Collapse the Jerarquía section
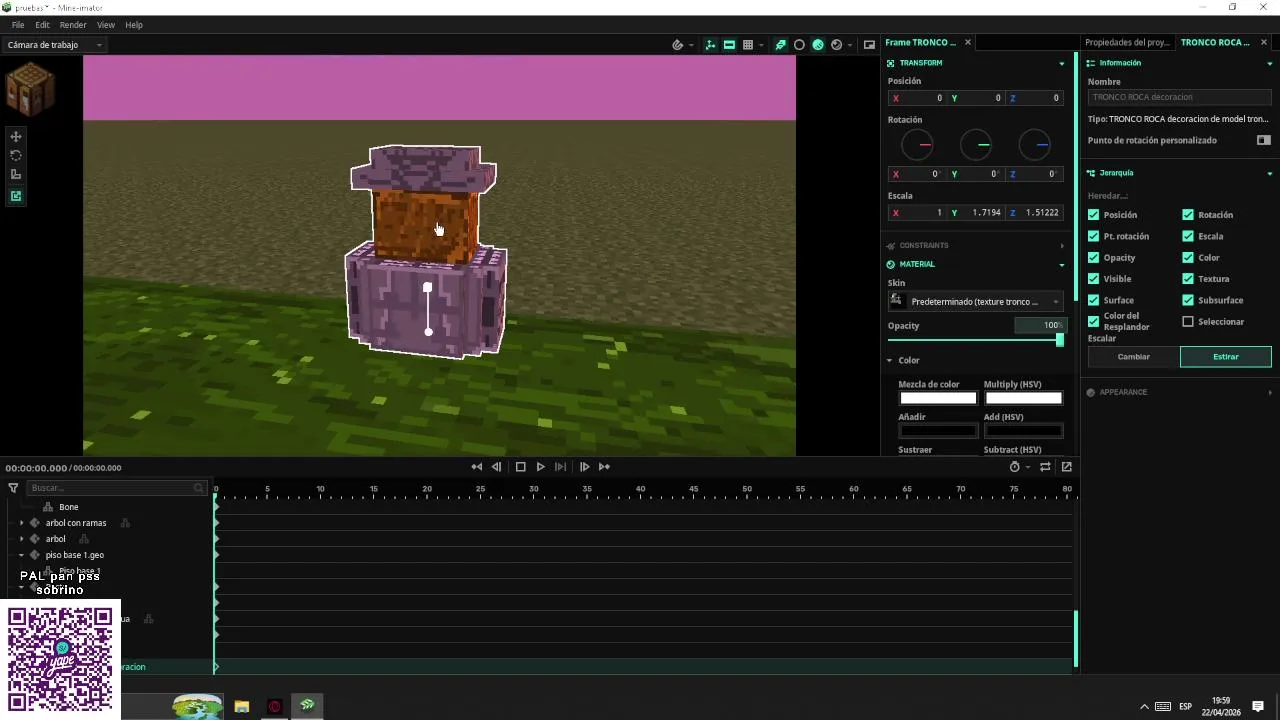Image resolution: width=1280 pixels, height=720 pixels. click(x=1270, y=173)
